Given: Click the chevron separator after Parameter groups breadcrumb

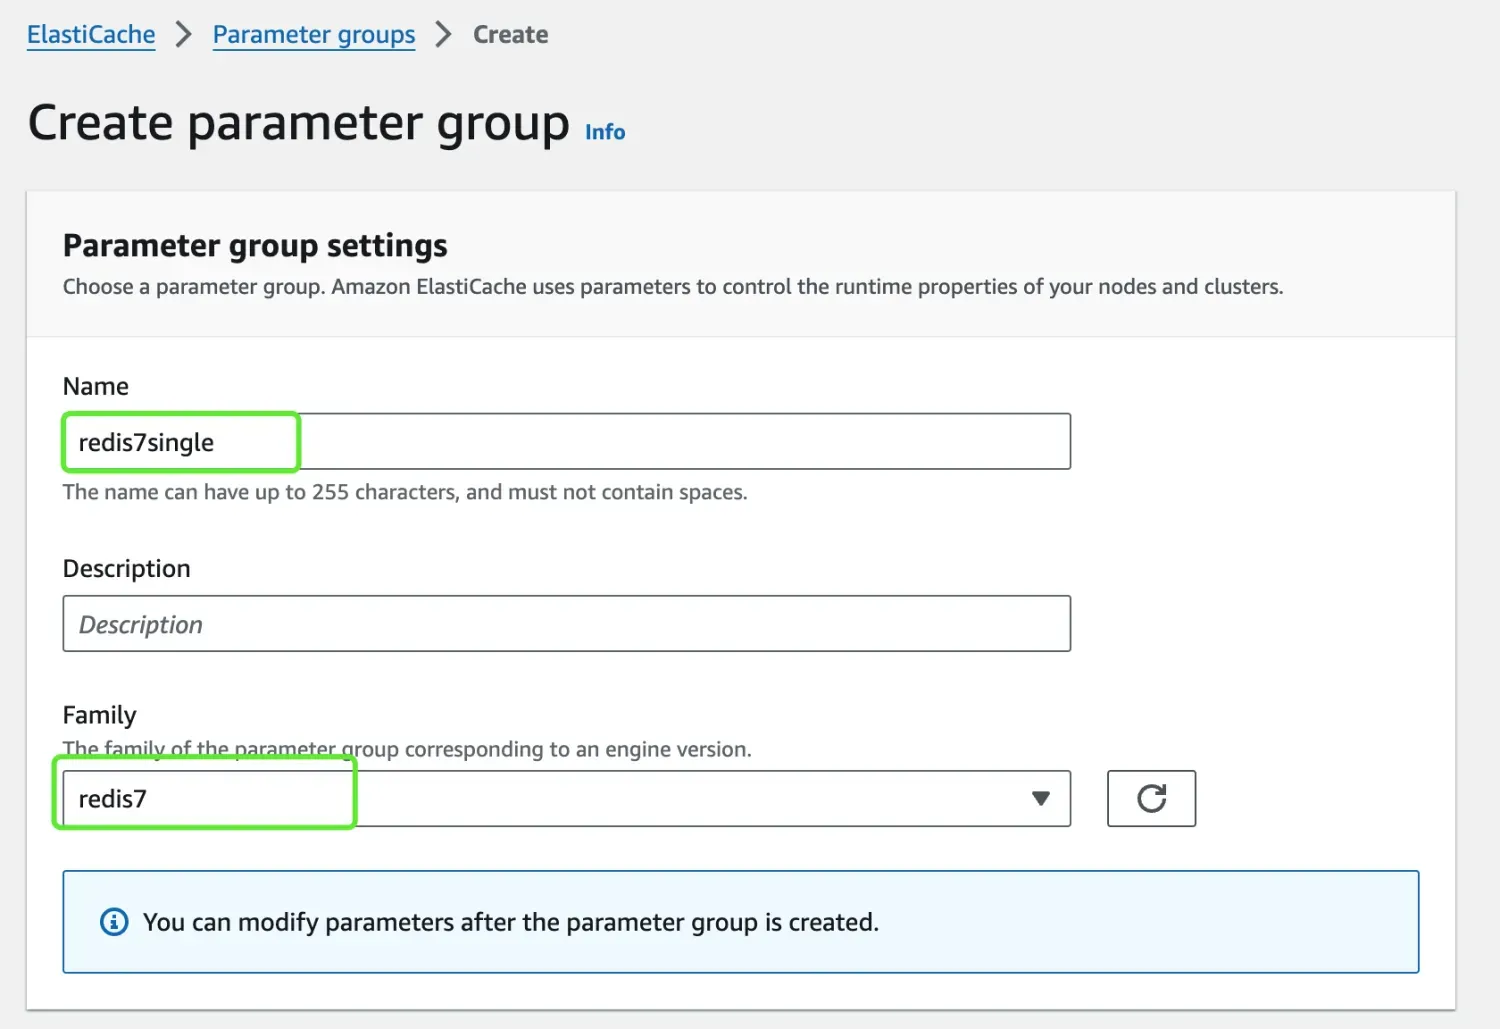Looking at the screenshot, I should (443, 35).
